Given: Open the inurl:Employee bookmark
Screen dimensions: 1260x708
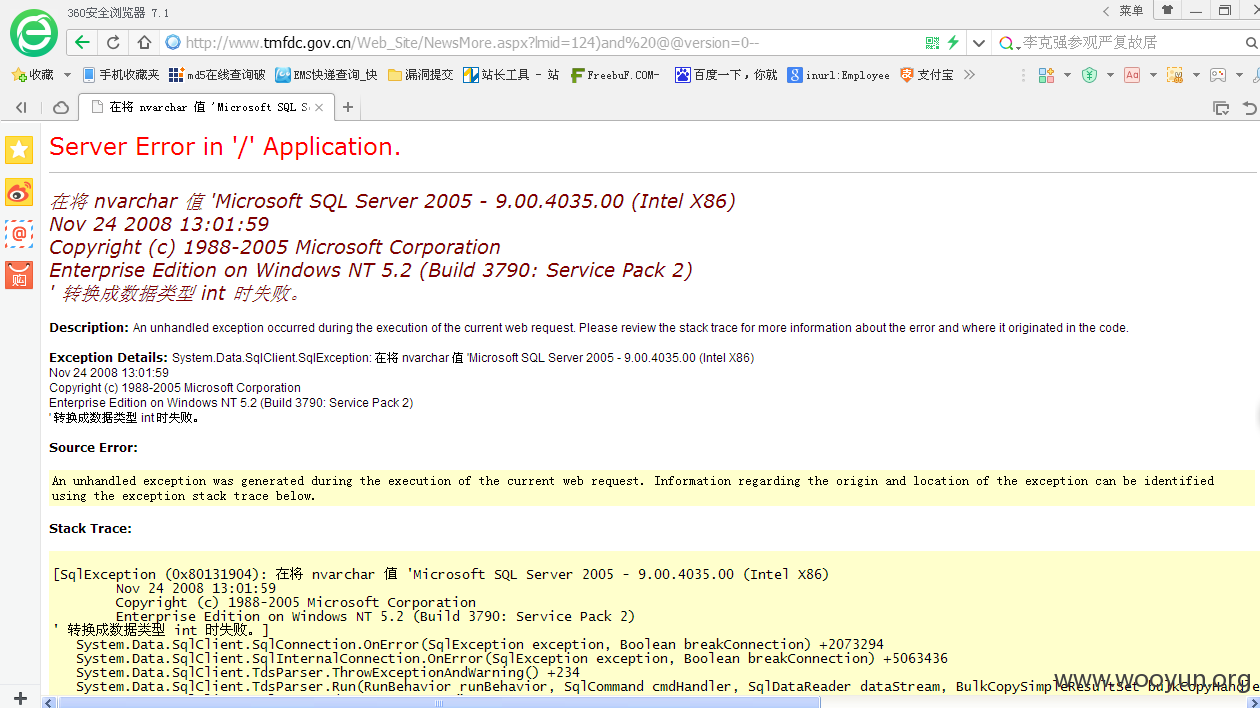Looking at the screenshot, I should pyautogui.click(x=838, y=75).
